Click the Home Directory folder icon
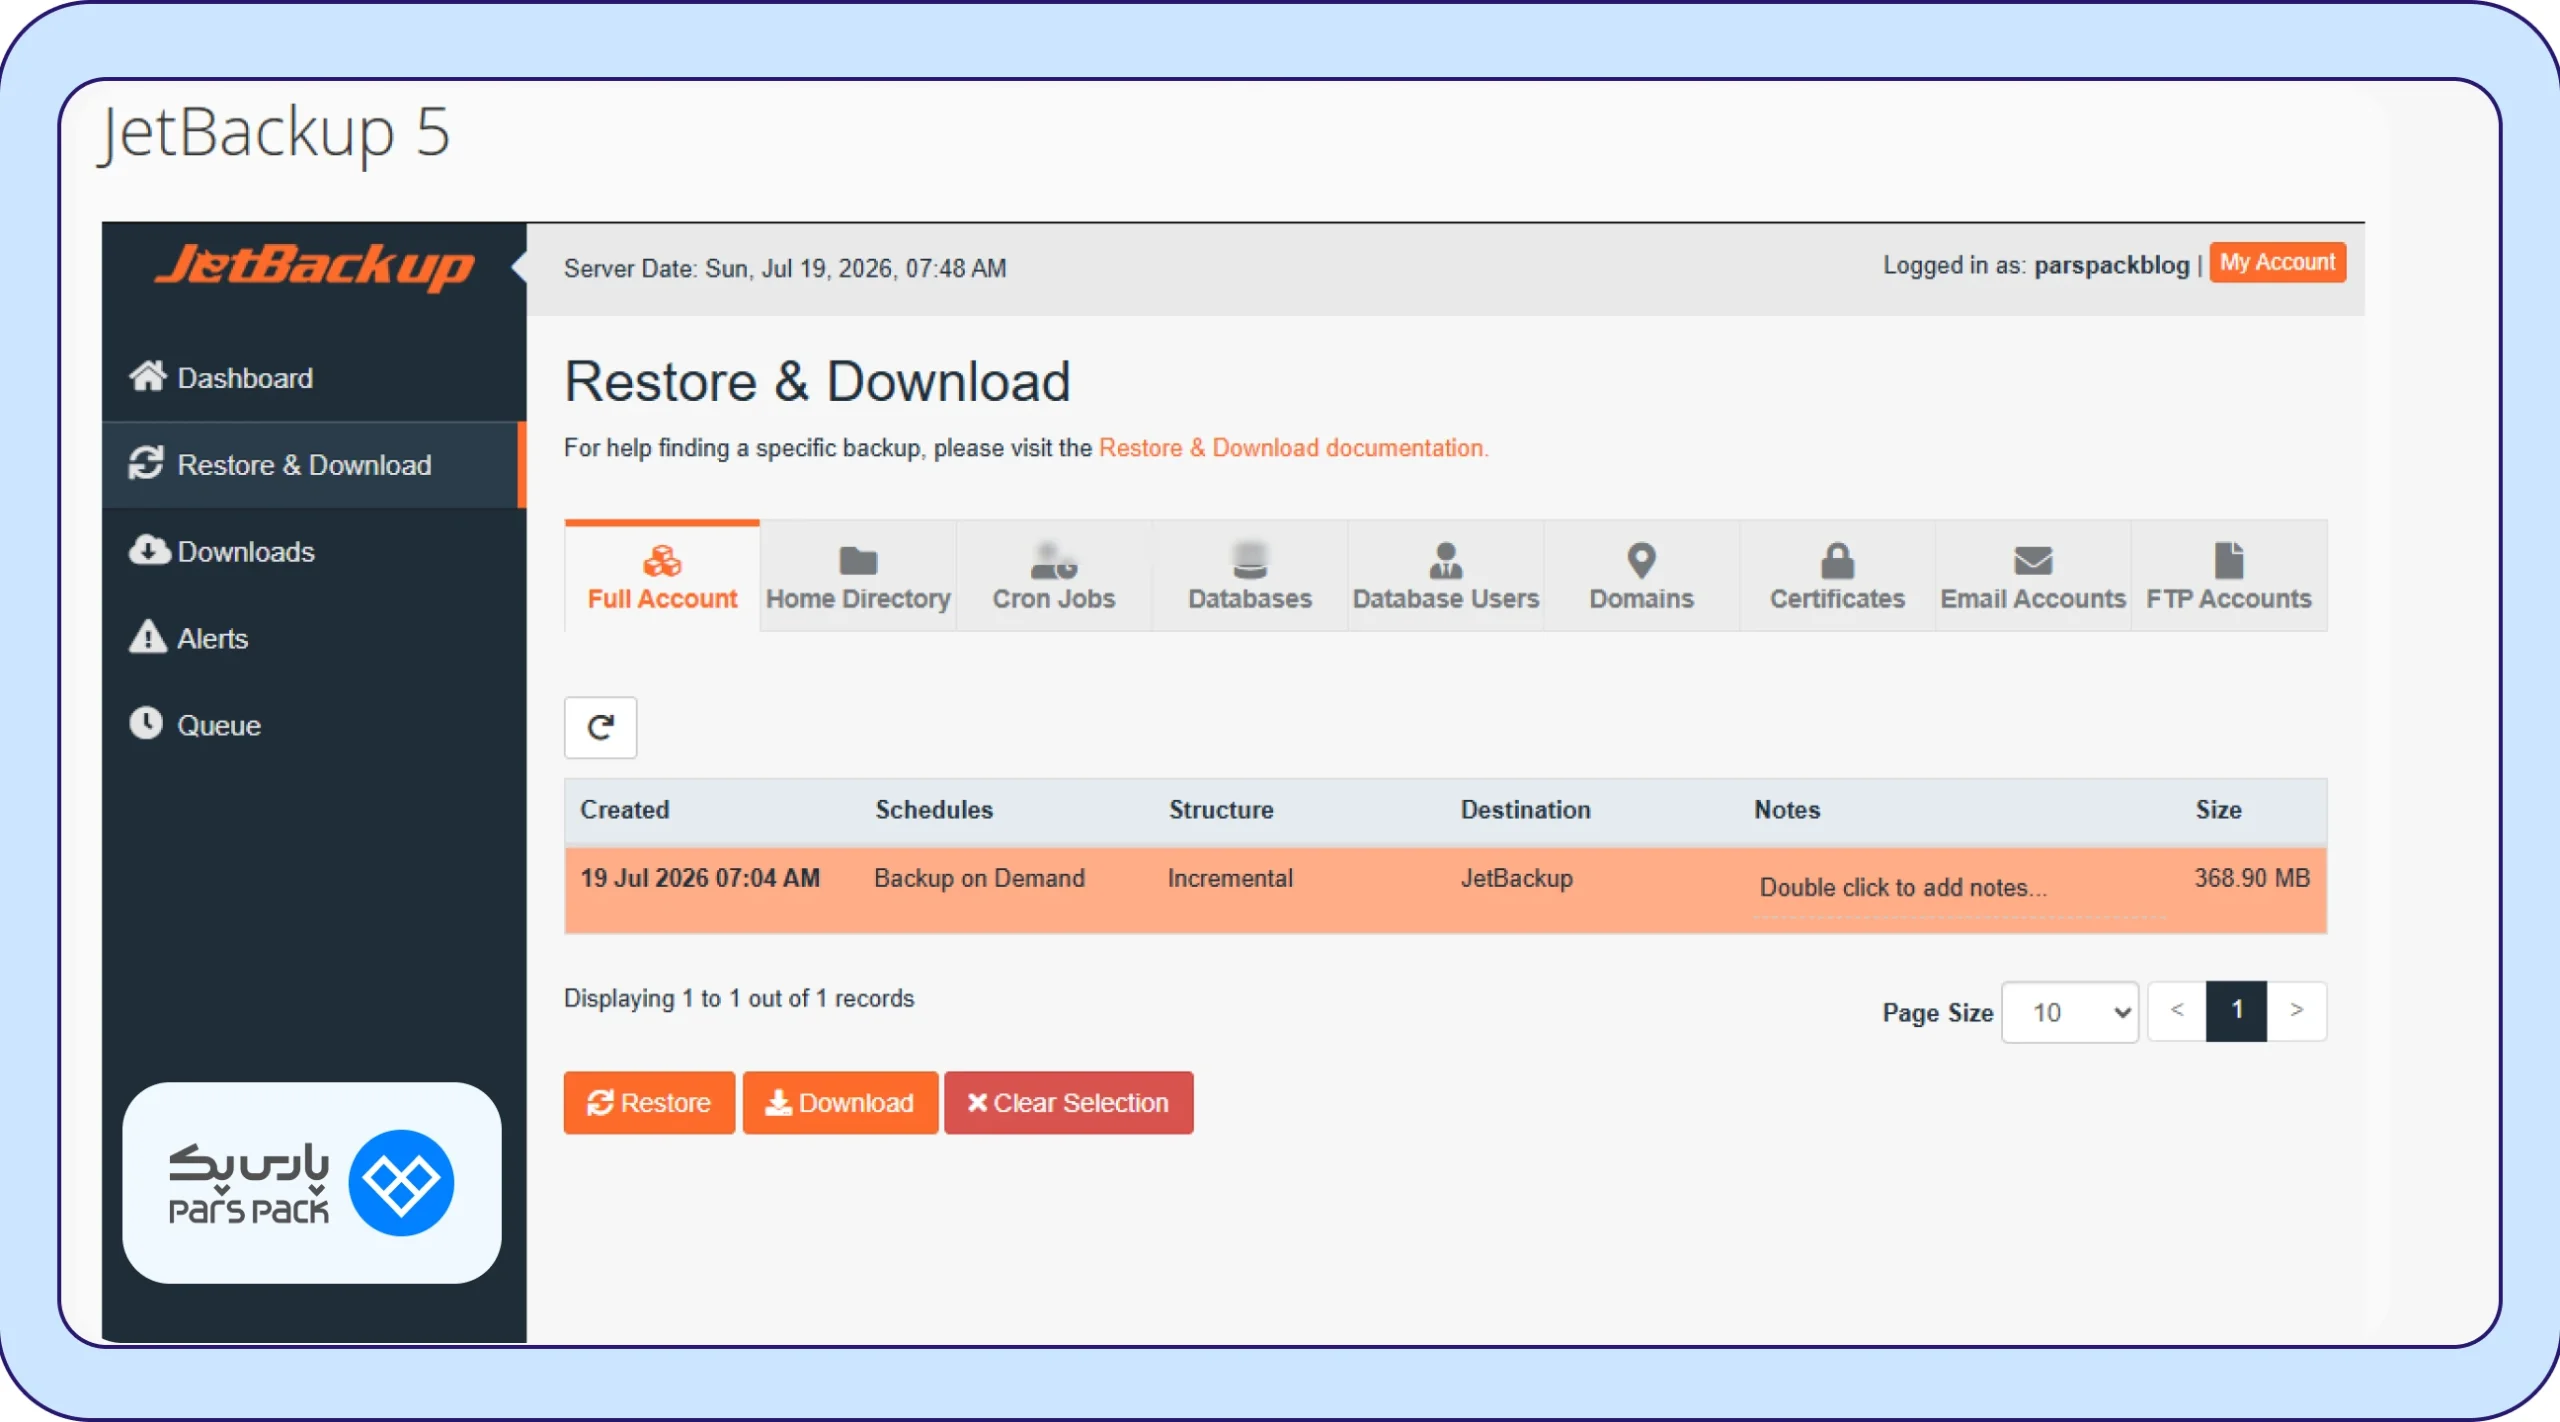The height and width of the screenshot is (1422, 2560). [x=858, y=561]
